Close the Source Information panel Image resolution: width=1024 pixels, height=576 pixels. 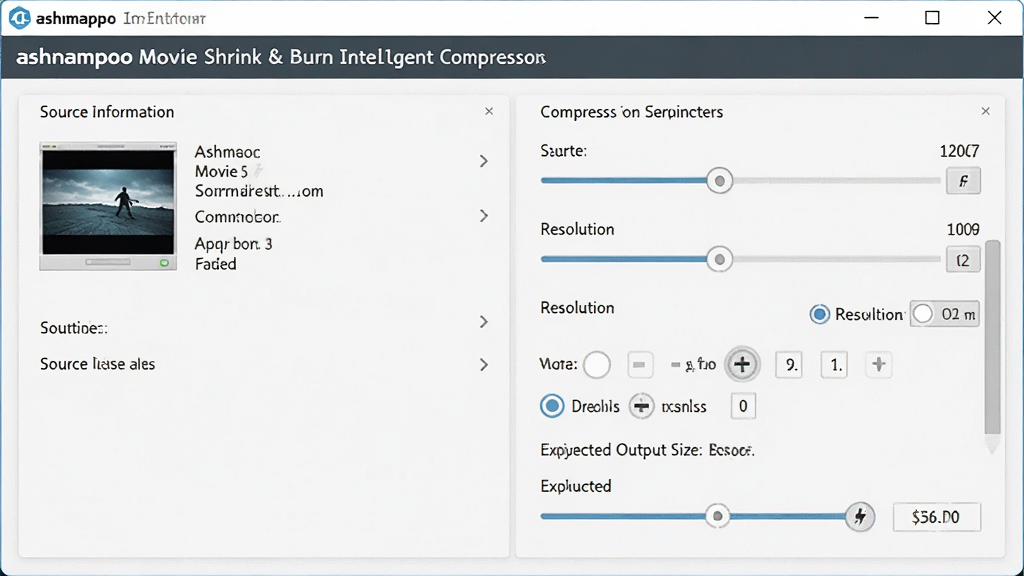pyautogui.click(x=488, y=112)
